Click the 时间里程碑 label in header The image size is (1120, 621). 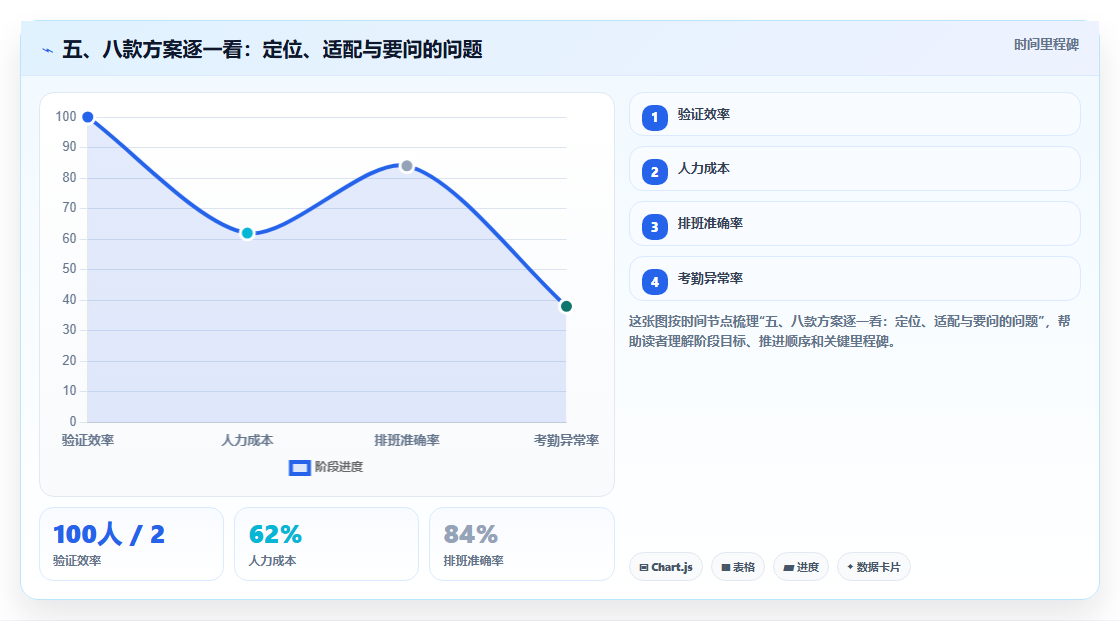(x=1046, y=44)
